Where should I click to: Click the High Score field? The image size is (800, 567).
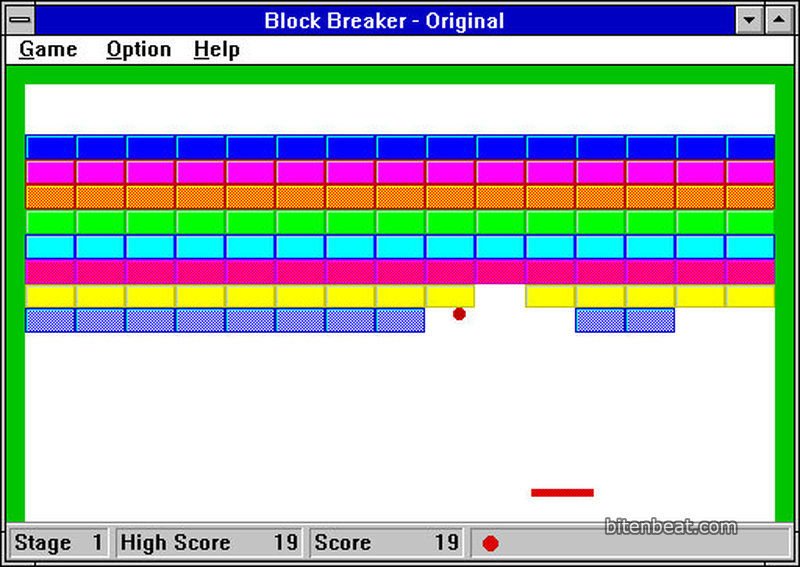click(208, 543)
